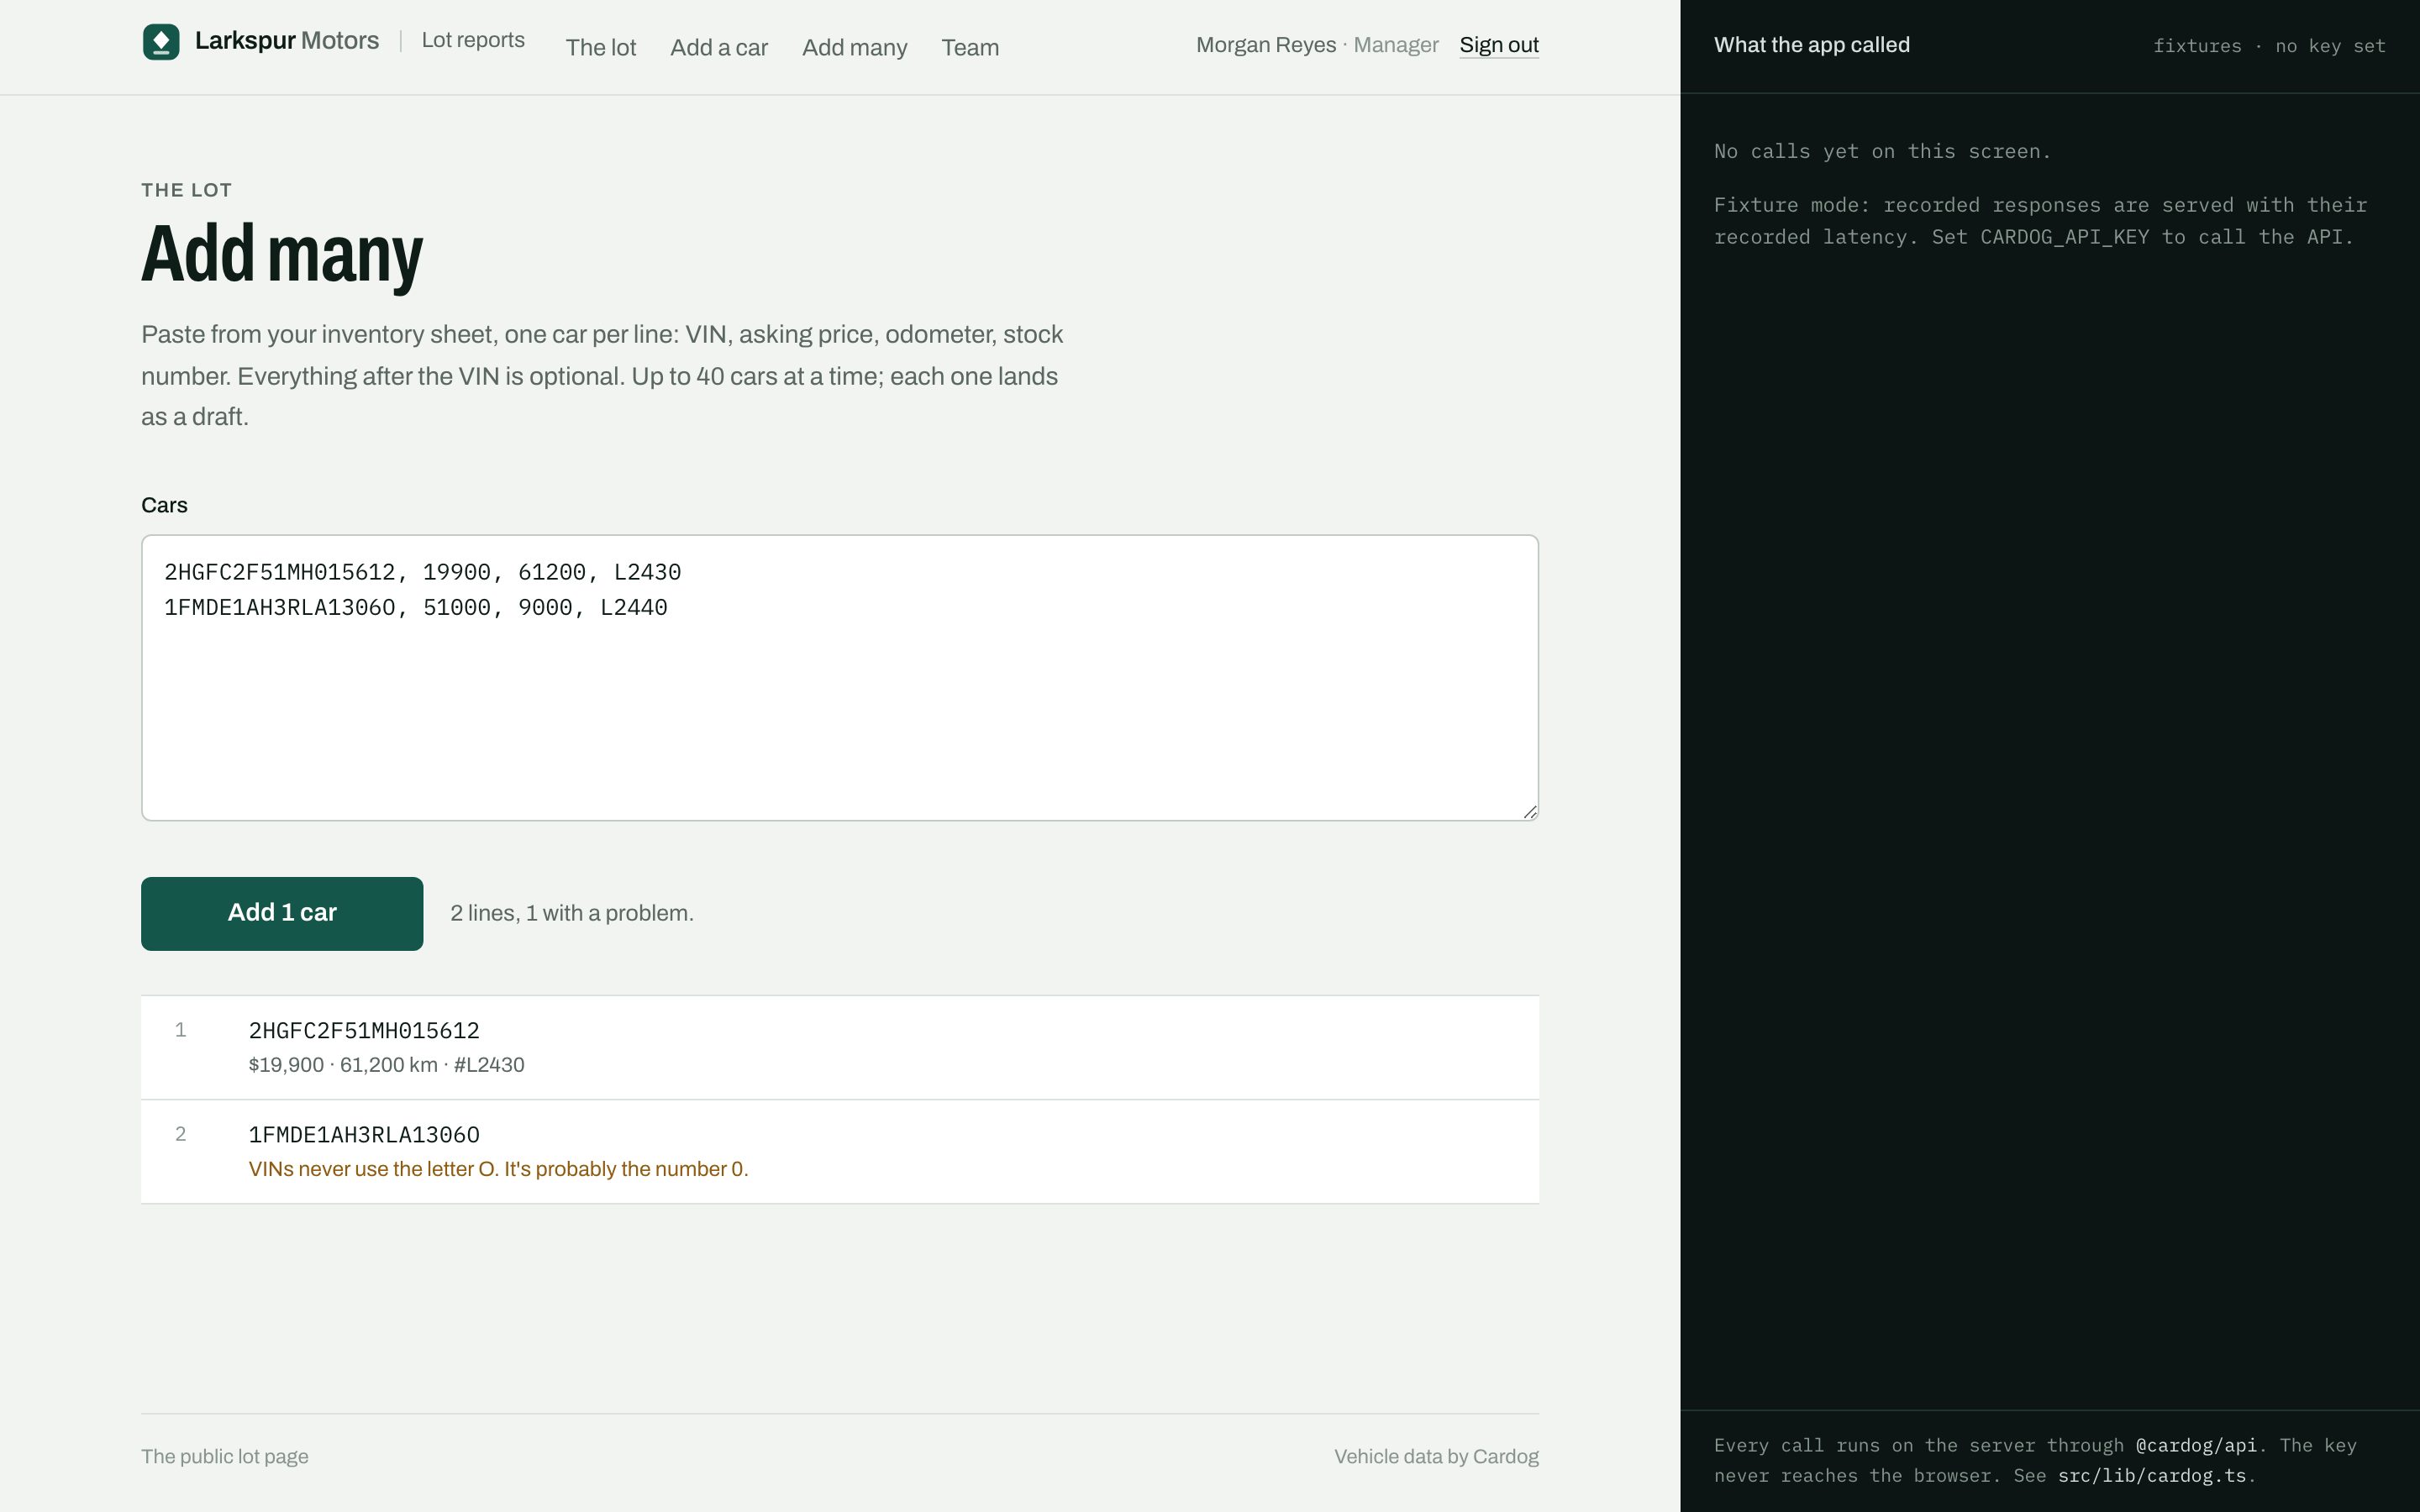The width and height of the screenshot is (2420, 1512).
Task: Follow the Vehicle data by Cardog link
Action: point(1436,1456)
